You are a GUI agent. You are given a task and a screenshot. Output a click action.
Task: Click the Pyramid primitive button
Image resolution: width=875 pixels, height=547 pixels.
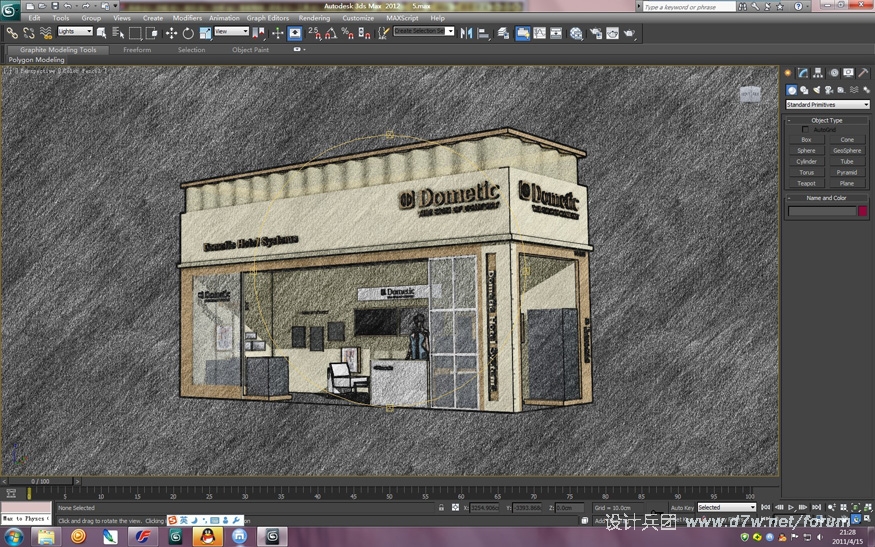coord(847,172)
